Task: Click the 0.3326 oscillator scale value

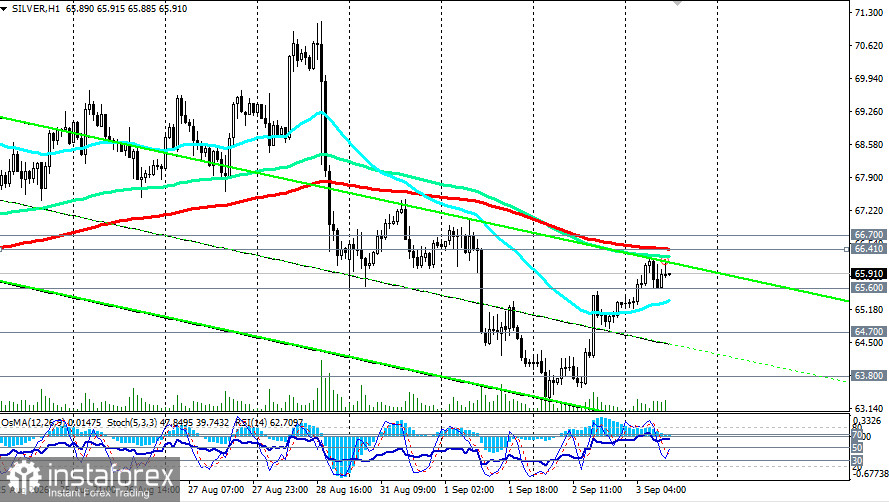Action: (867, 421)
